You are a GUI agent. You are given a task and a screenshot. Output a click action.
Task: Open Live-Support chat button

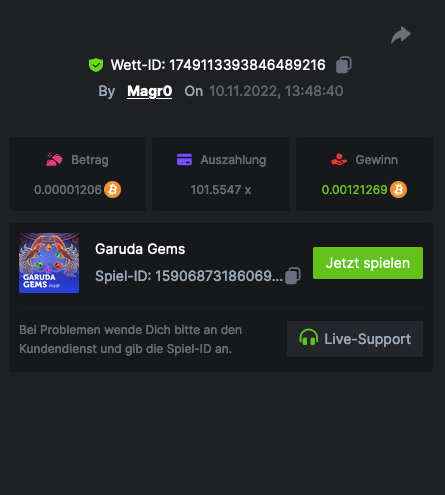click(x=355, y=339)
